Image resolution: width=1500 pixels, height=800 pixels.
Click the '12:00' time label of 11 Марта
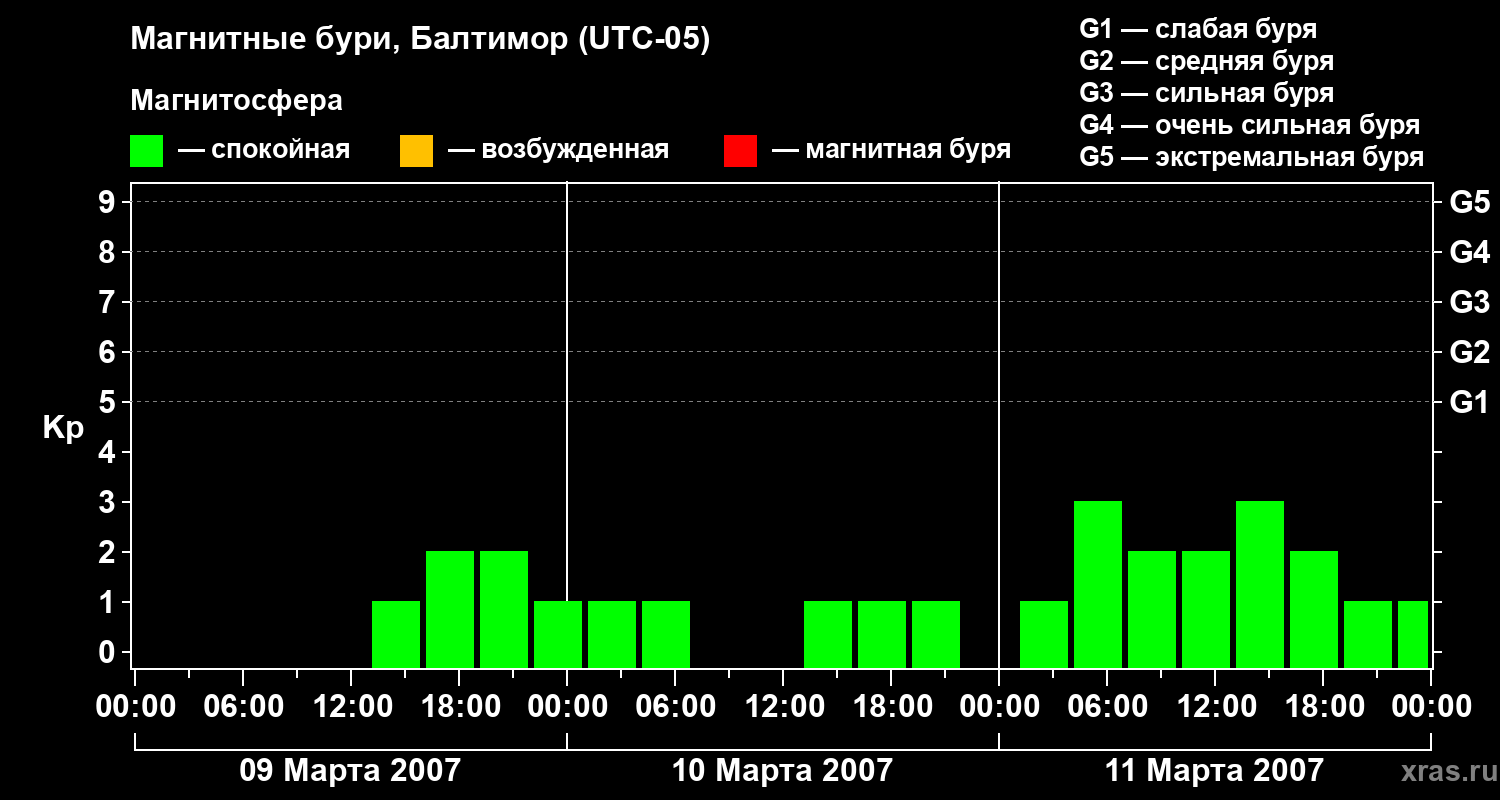point(1215,706)
